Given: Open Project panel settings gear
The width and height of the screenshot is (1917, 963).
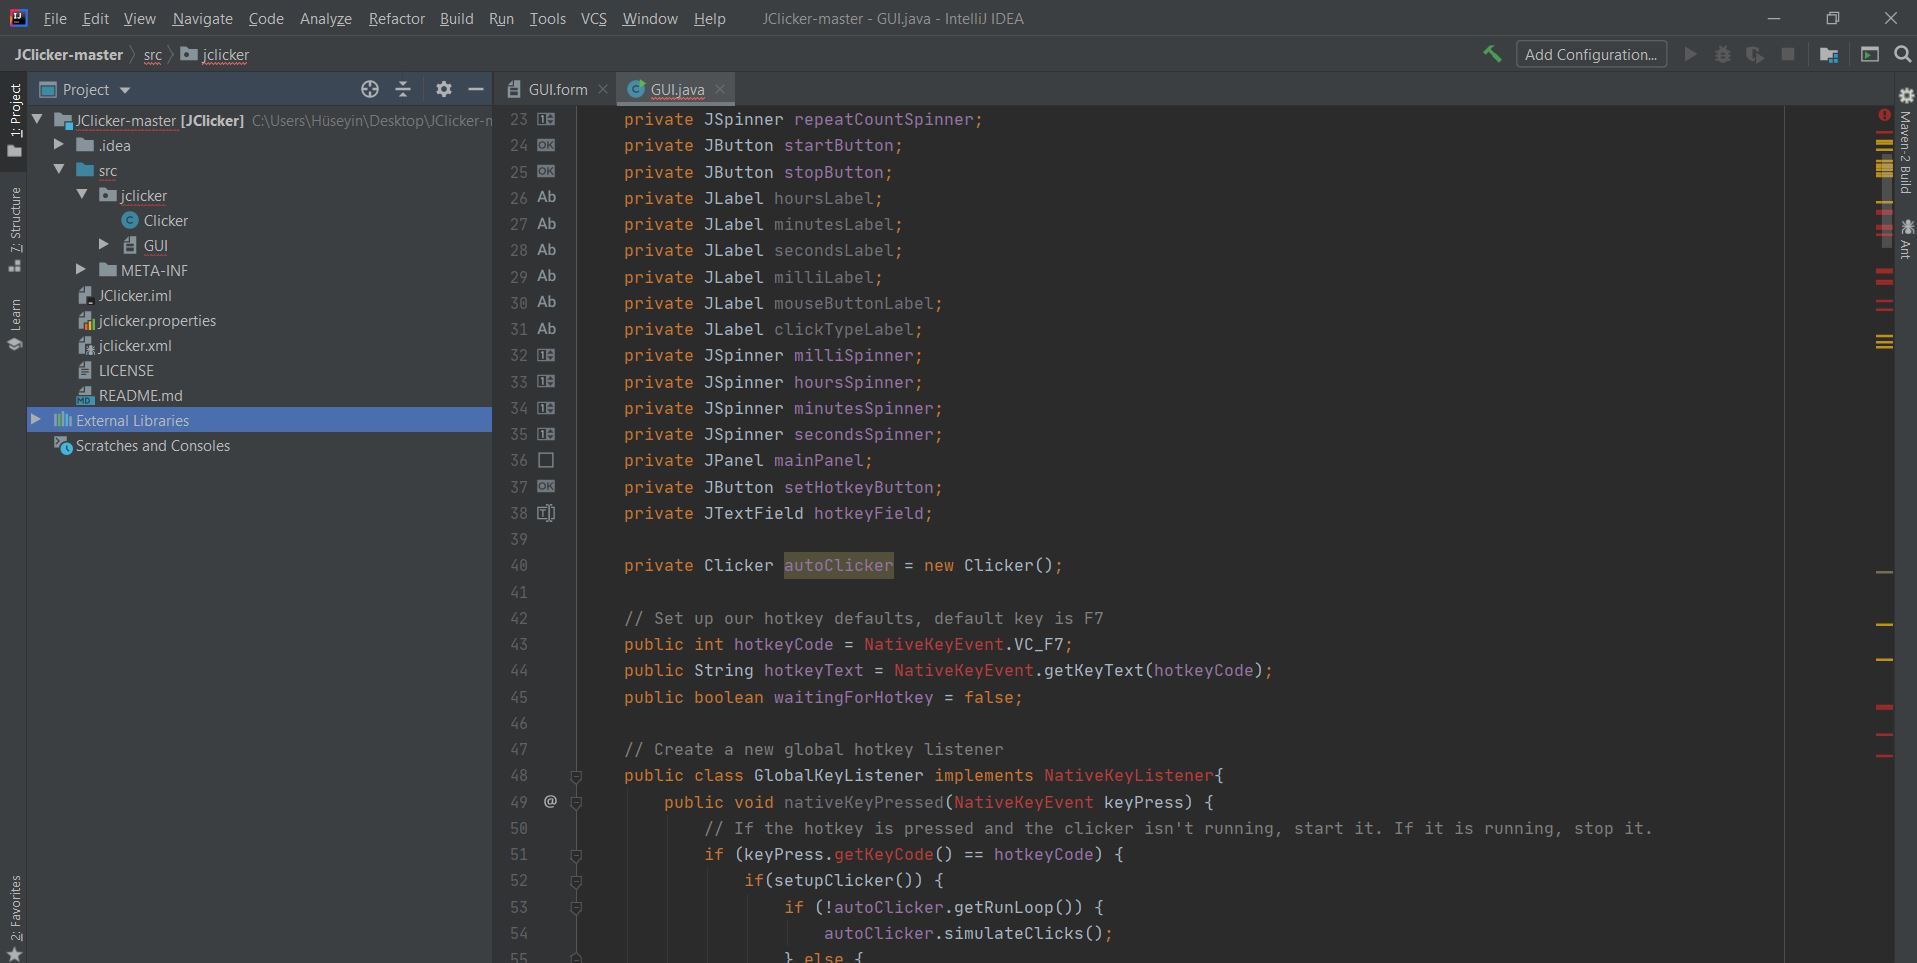Looking at the screenshot, I should pyautogui.click(x=444, y=89).
